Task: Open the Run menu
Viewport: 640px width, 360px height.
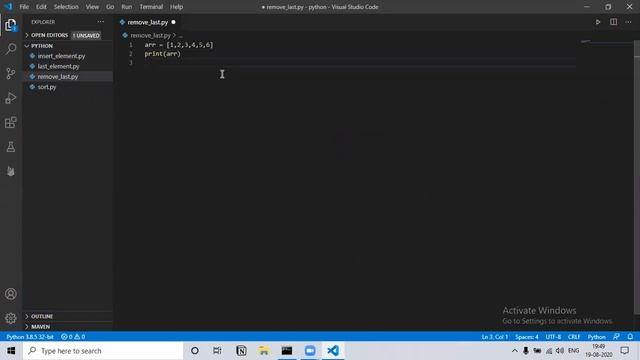Action: pos(127,7)
